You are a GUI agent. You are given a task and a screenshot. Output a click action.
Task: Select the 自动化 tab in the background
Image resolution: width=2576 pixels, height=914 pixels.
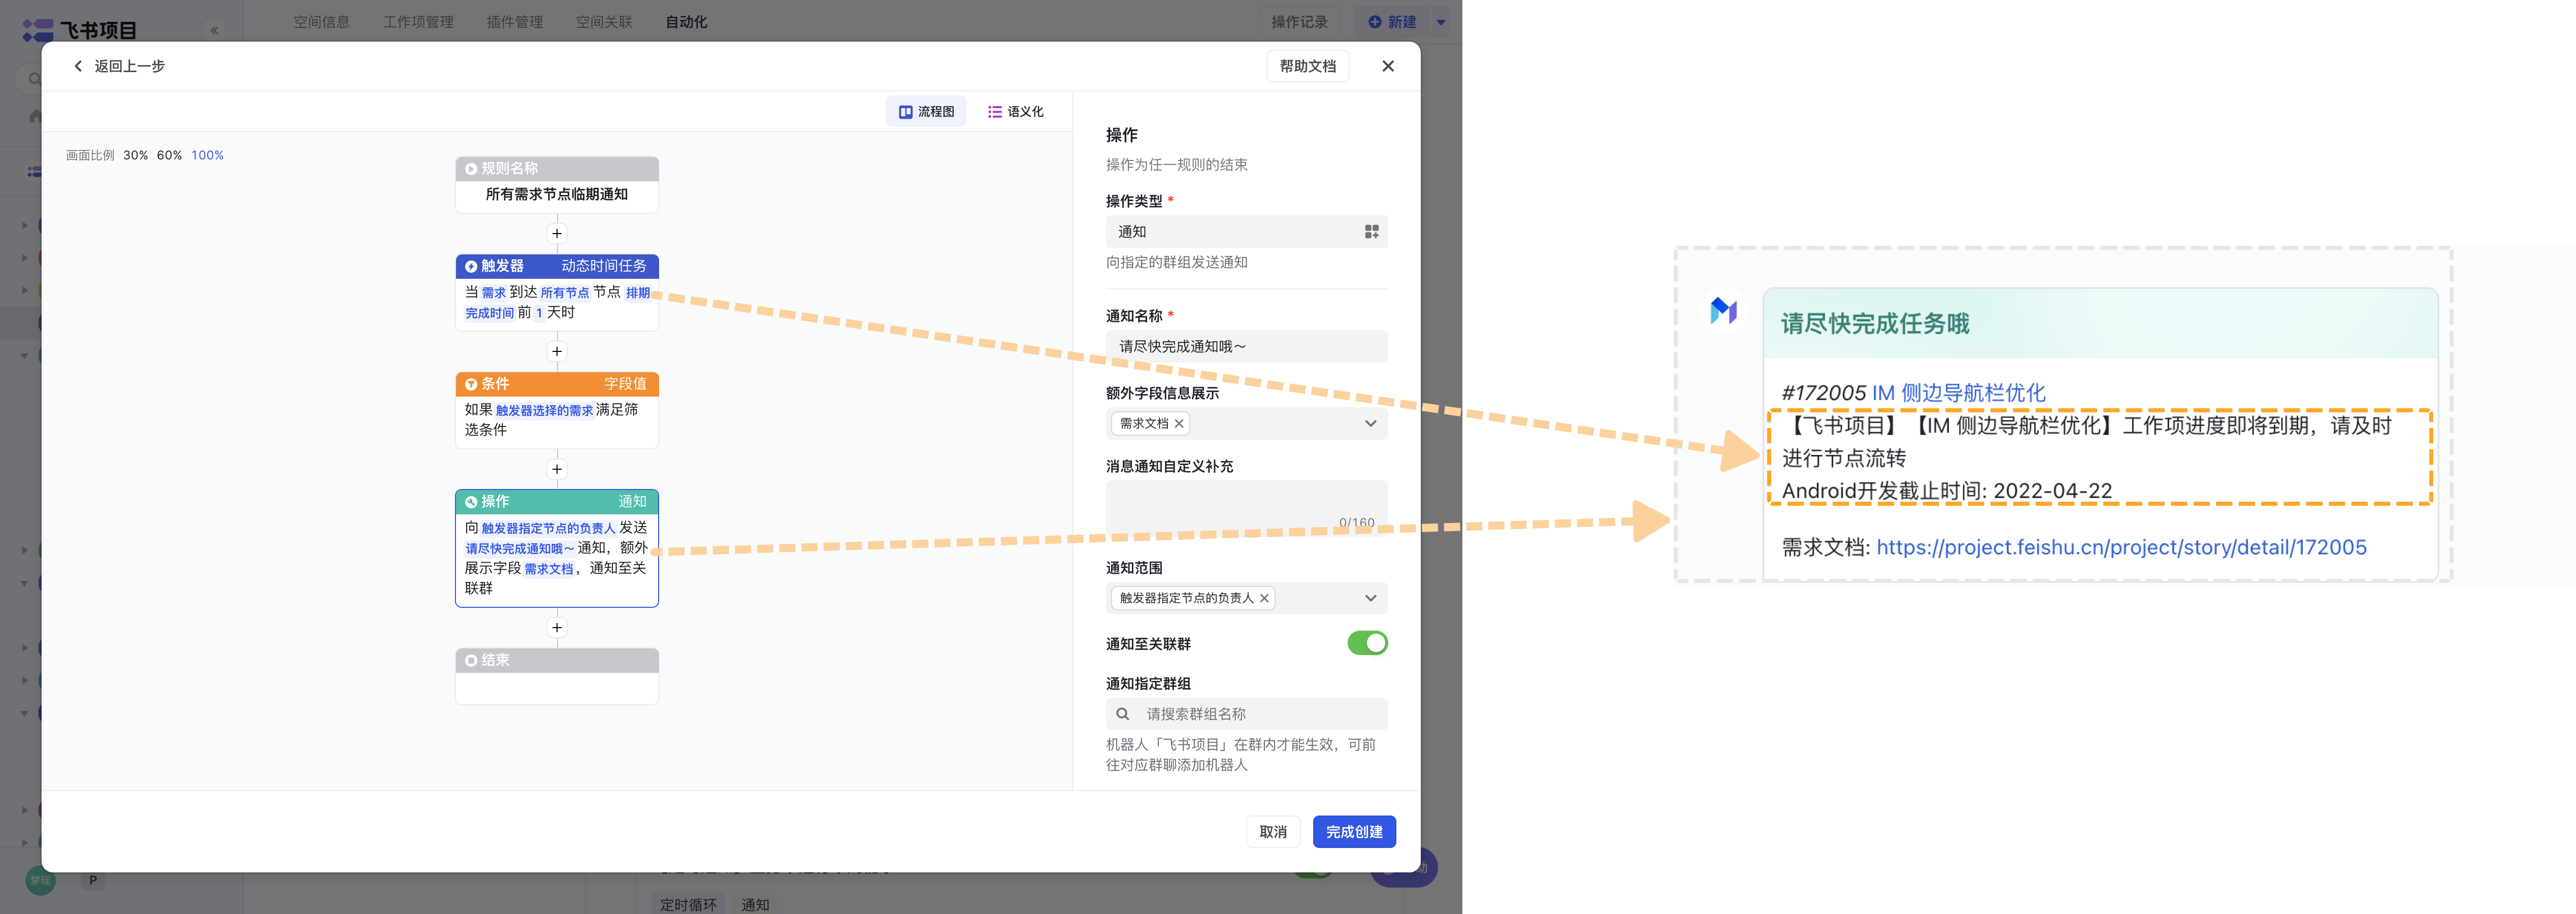(x=686, y=22)
